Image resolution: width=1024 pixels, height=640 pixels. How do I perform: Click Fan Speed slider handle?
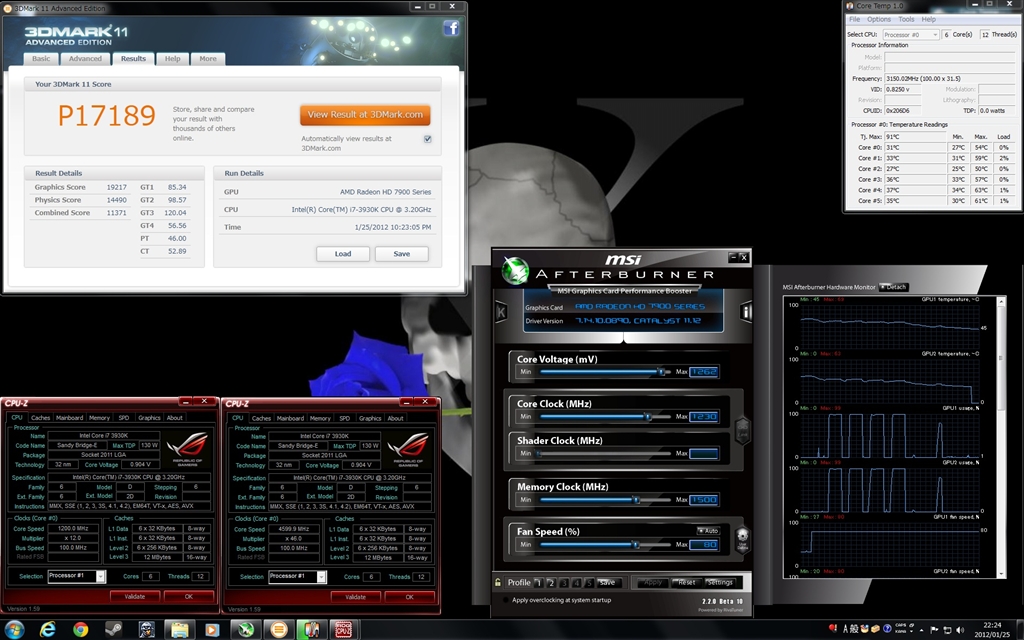pyautogui.click(x=634, y=545)
